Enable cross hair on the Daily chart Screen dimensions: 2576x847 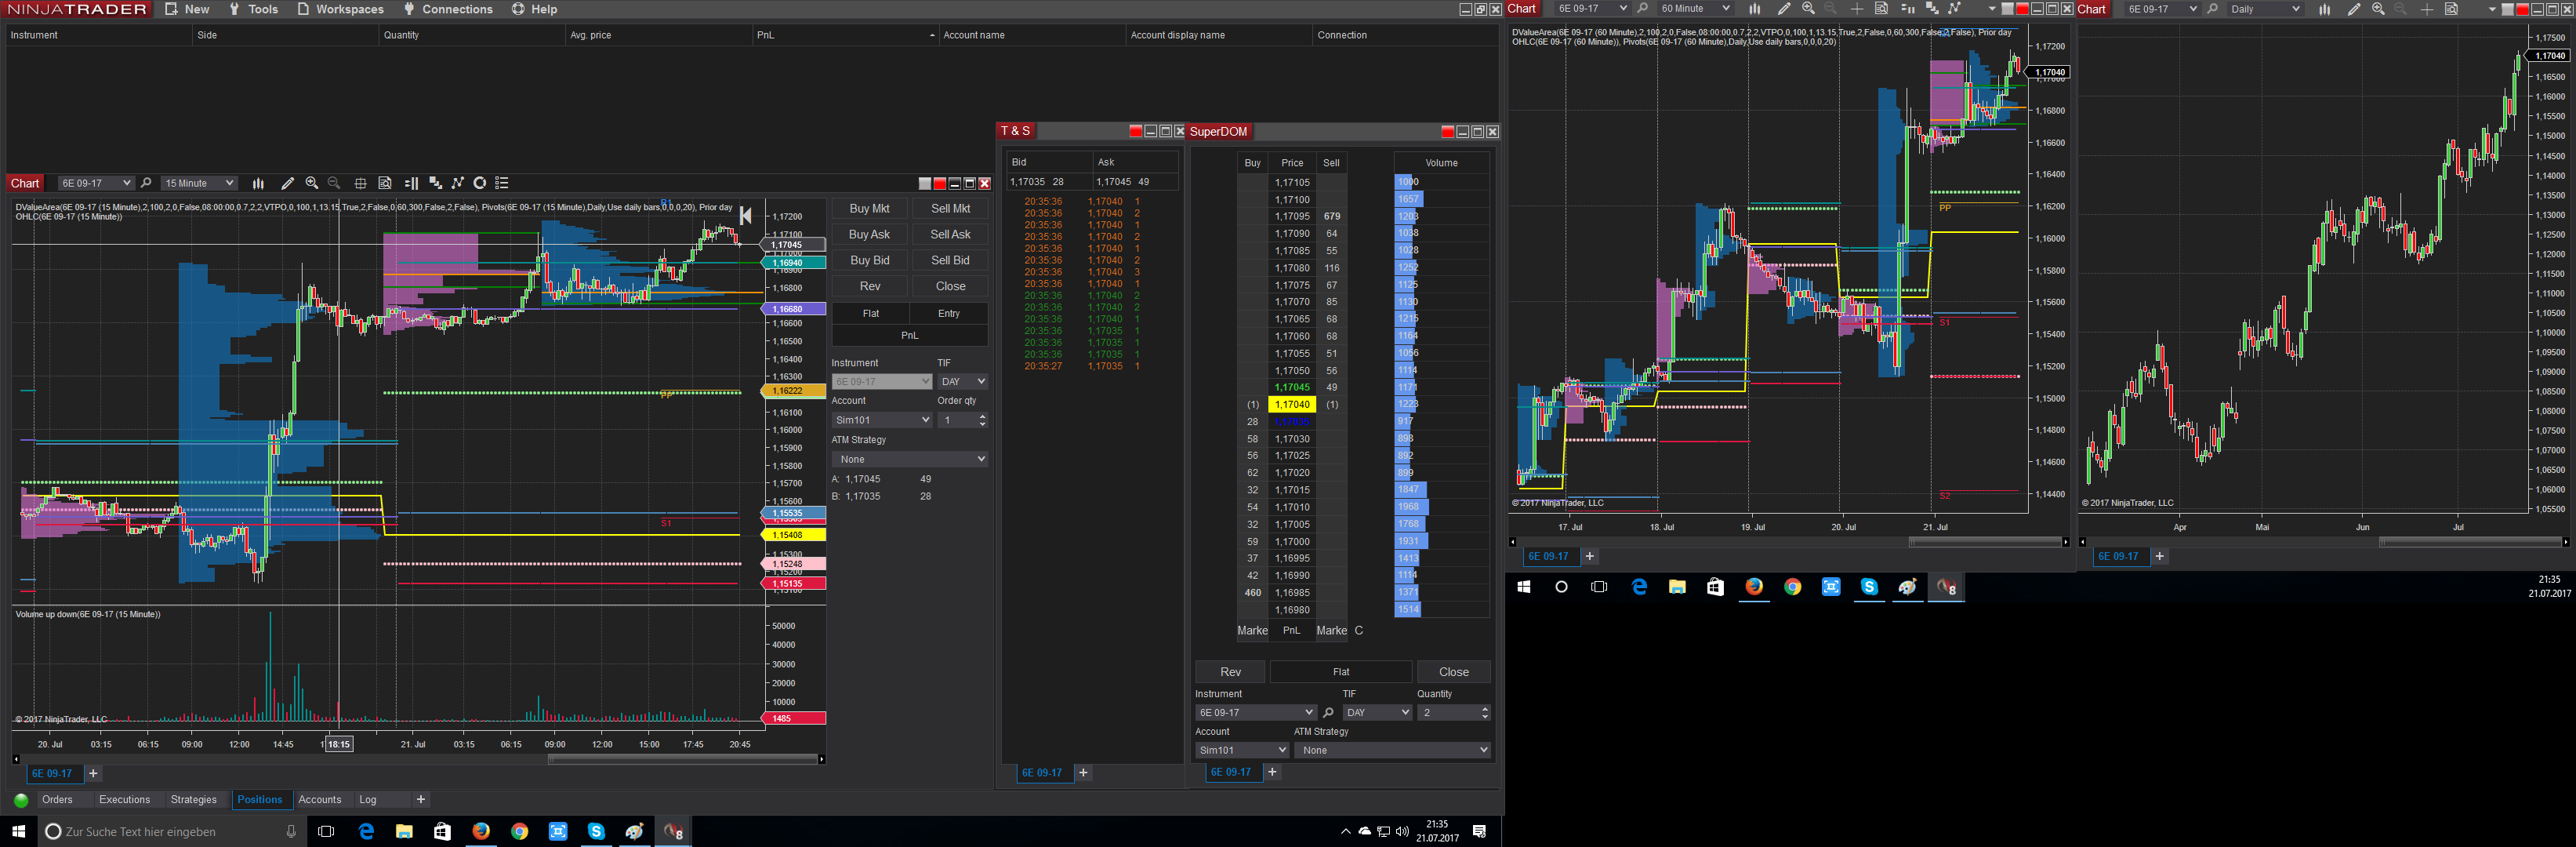tap(2427, 9)
